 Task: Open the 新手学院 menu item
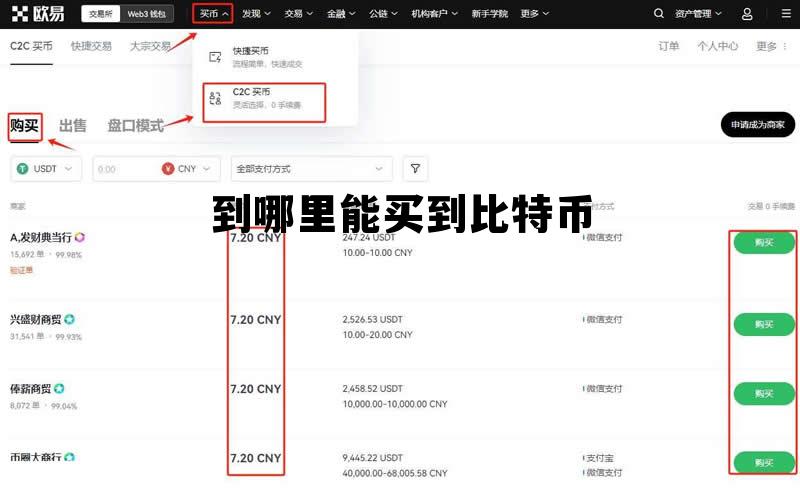489,14
